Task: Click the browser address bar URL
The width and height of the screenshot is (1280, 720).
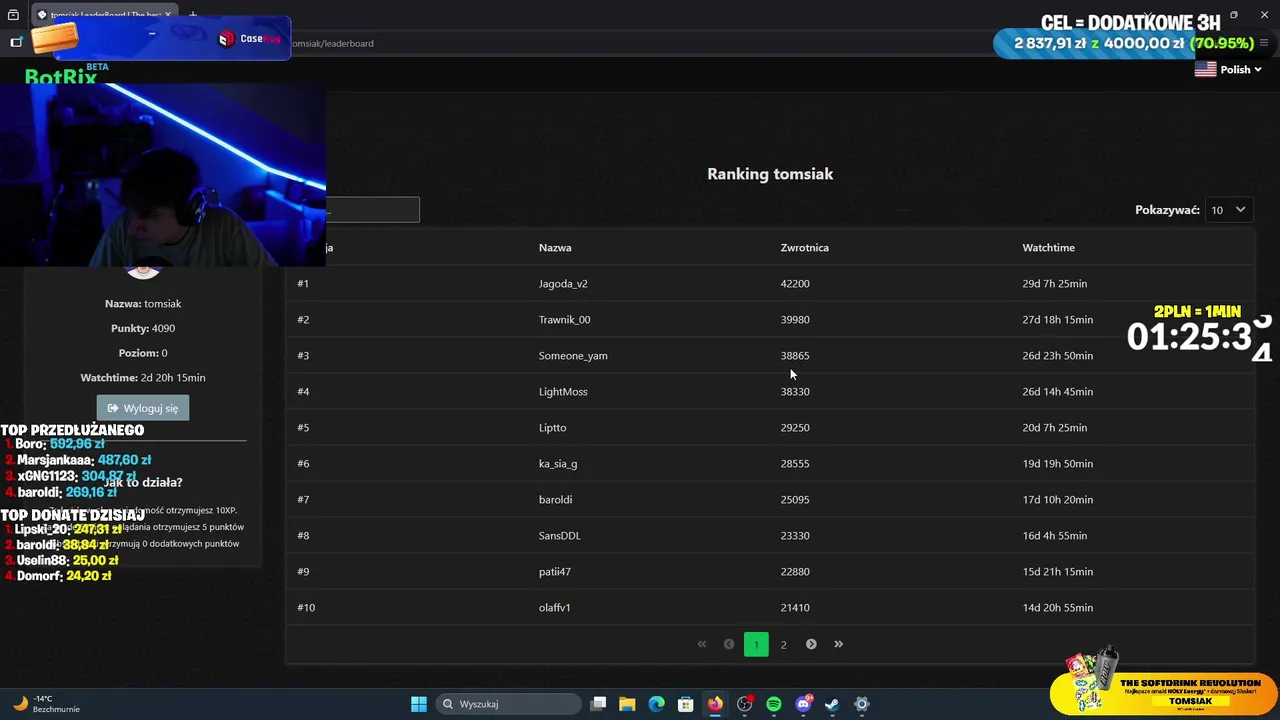Action: coord(332,43)
